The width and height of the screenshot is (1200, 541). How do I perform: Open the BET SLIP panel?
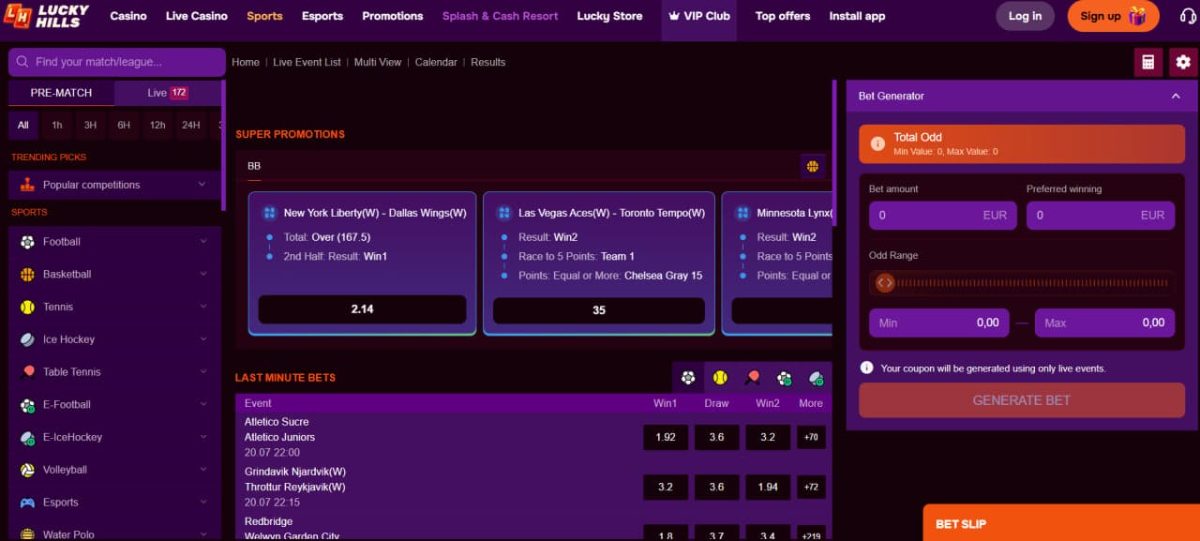(1061, 523)
